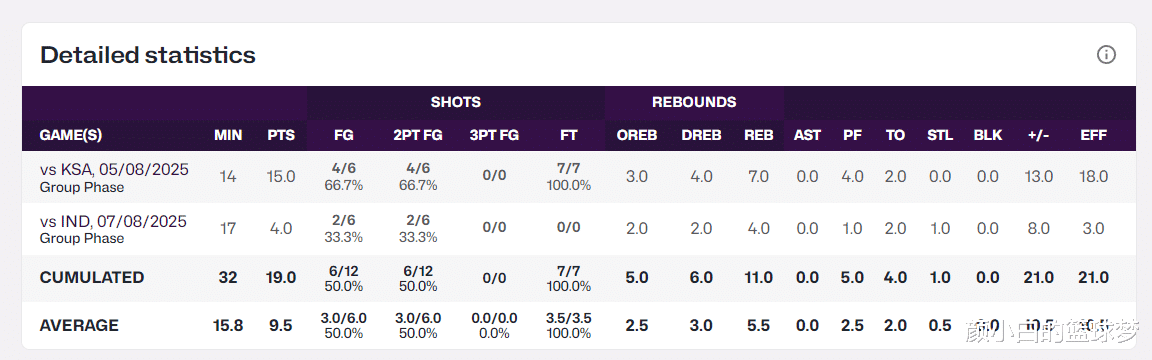Select the +/- column header
The height and width of the screenshot is (360, 1152).
[1039, 135]
